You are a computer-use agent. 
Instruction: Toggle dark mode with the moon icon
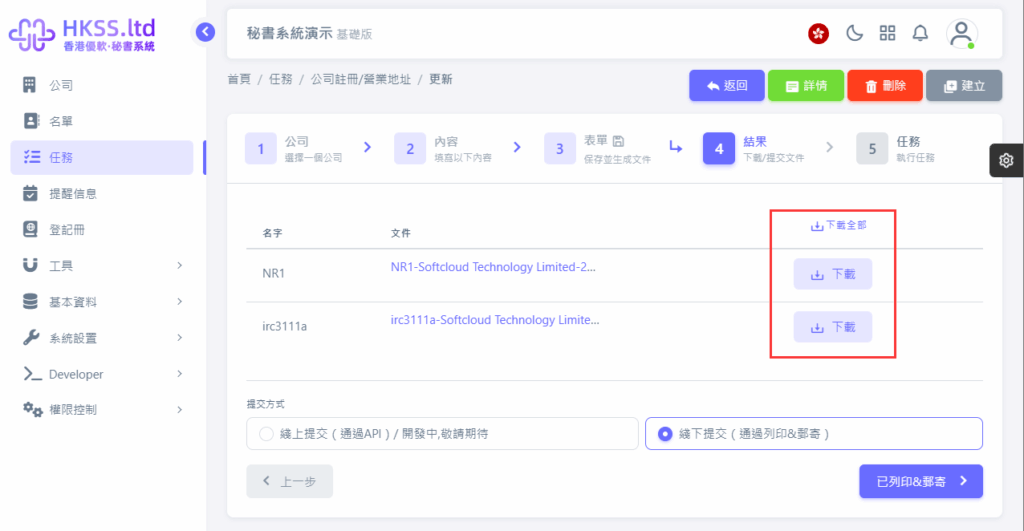854,33
